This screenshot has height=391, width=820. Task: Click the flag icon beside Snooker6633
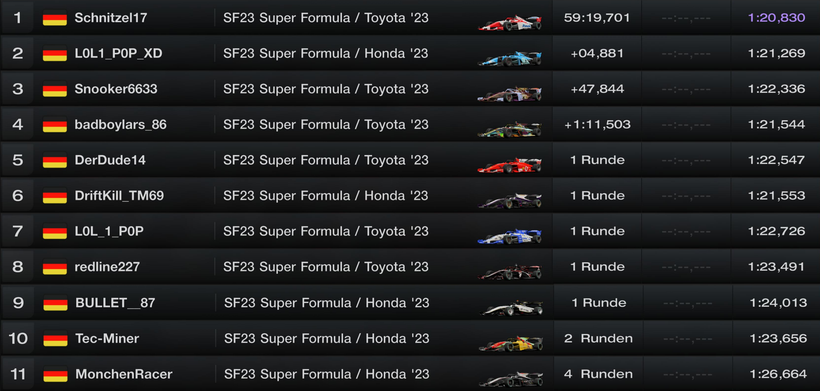click(x=55, y=89)
